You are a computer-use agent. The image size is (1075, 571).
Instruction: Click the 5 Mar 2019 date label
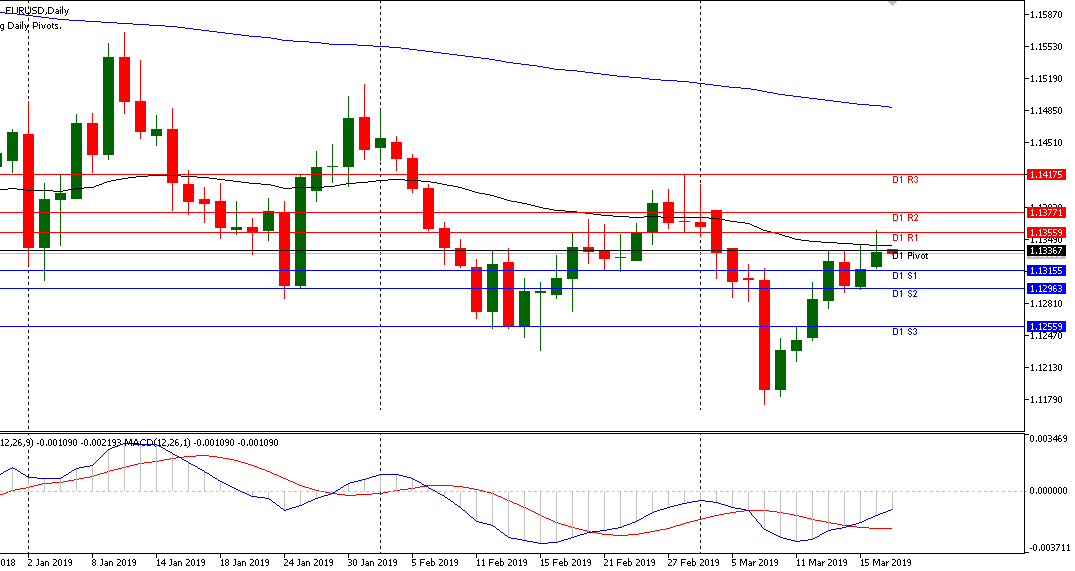[753, 562]
